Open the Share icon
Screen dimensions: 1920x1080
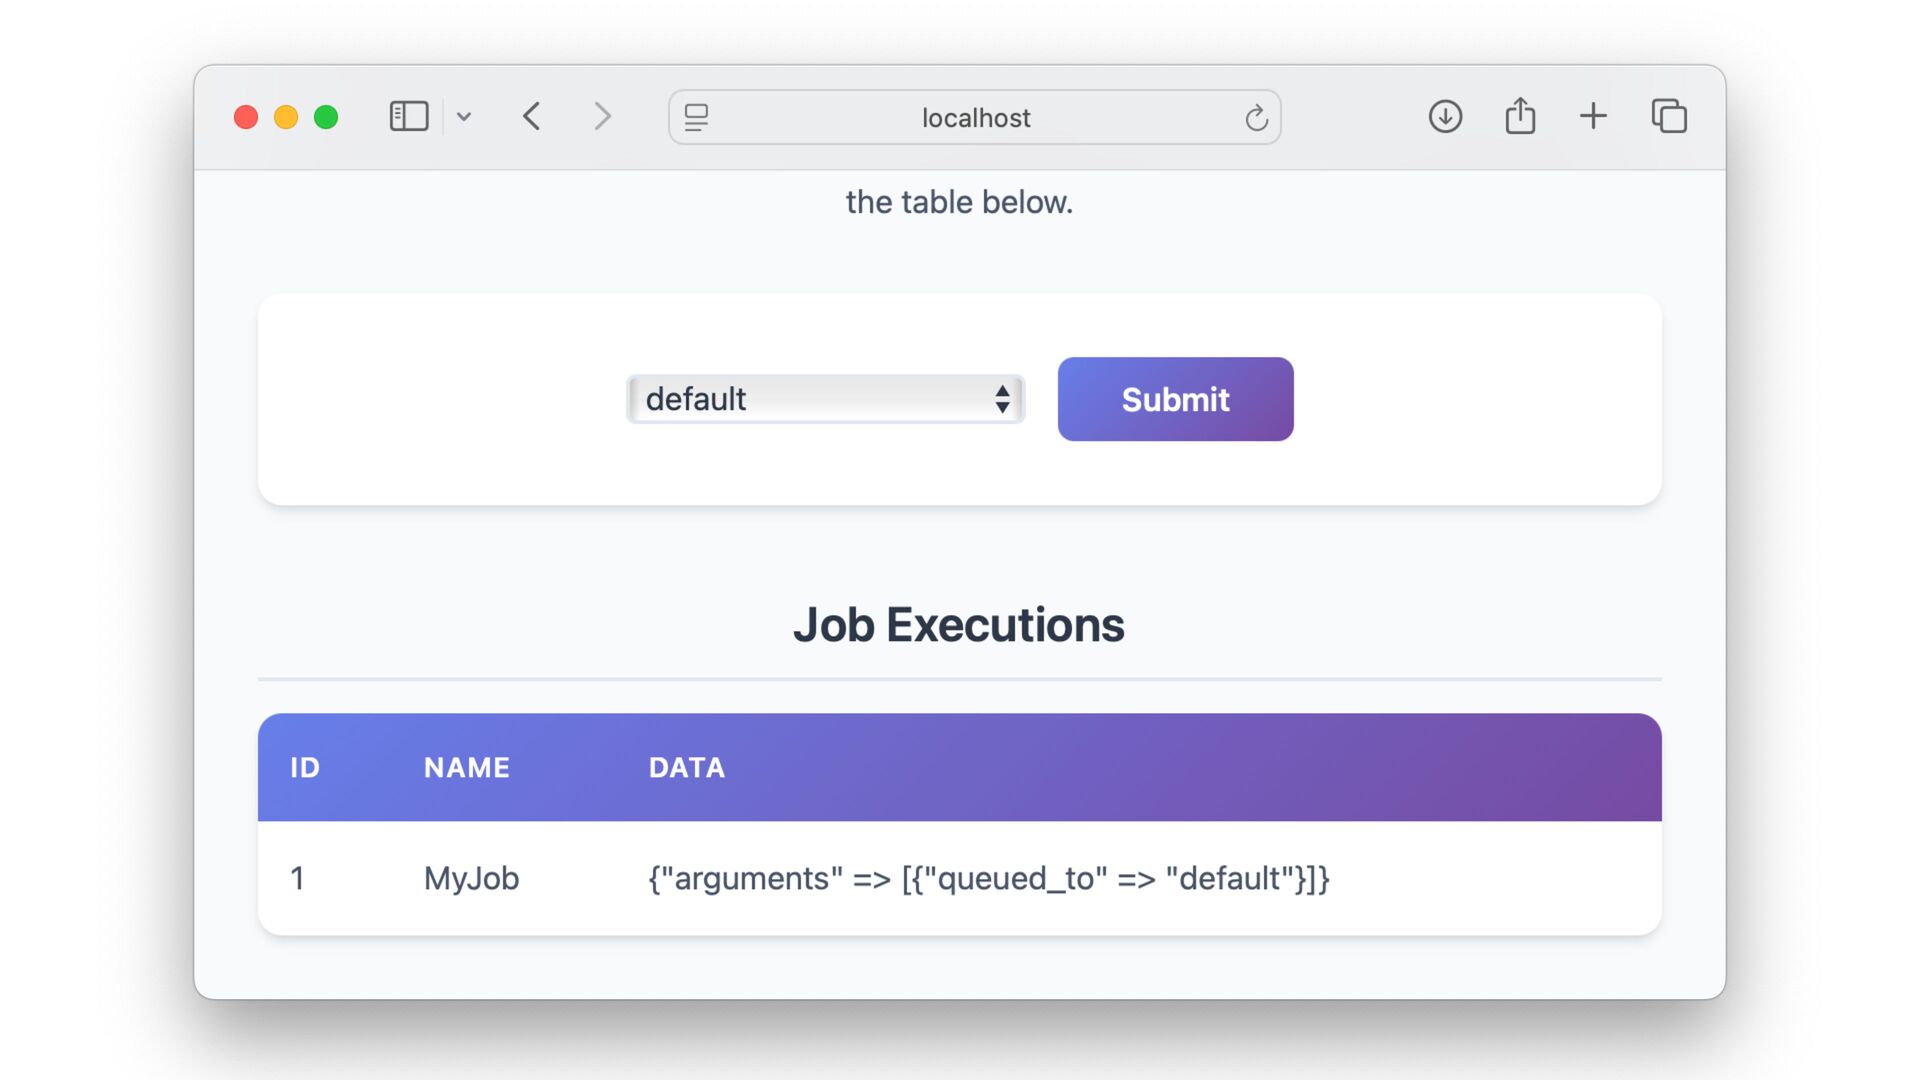[x=1520, y=116]
